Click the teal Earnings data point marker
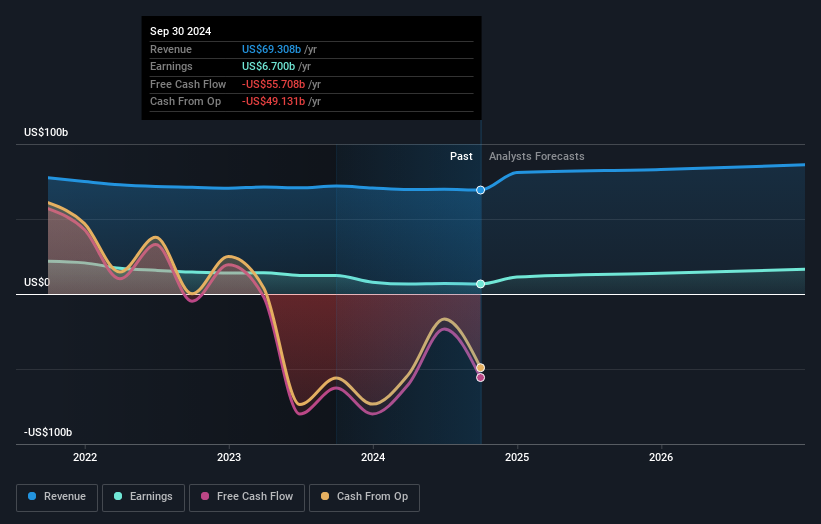This screenshot has width=821, height=524. coord(480,284)
